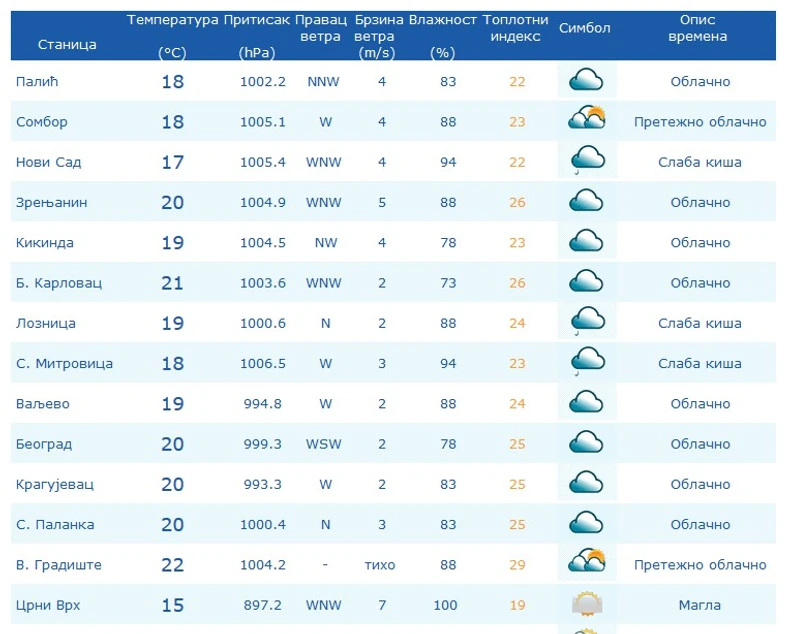Click the rain icon for Лозница
The image size is (790, 634).
pyautogui.click(x=587, y=322)
